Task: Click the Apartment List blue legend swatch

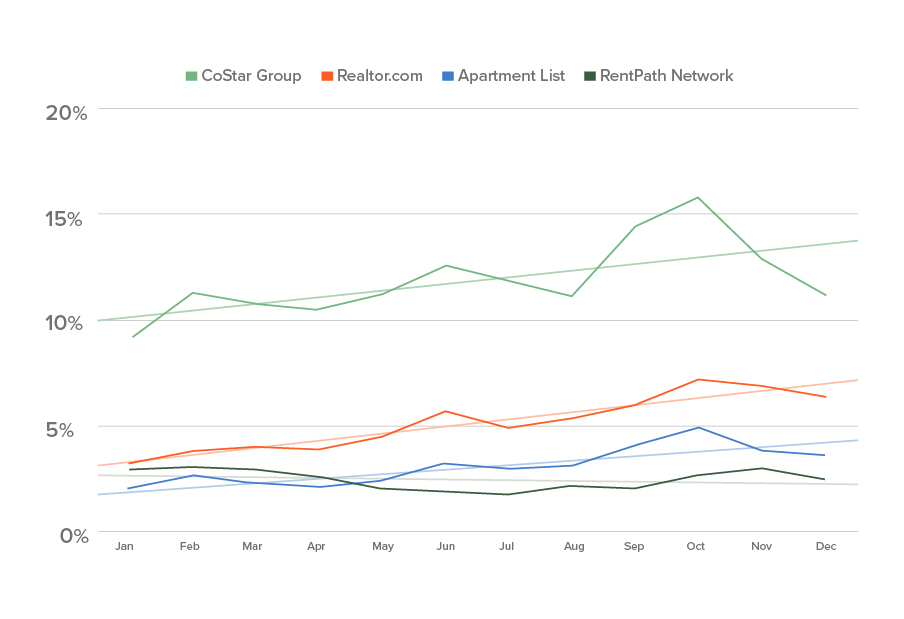Action: click(448, 76)
